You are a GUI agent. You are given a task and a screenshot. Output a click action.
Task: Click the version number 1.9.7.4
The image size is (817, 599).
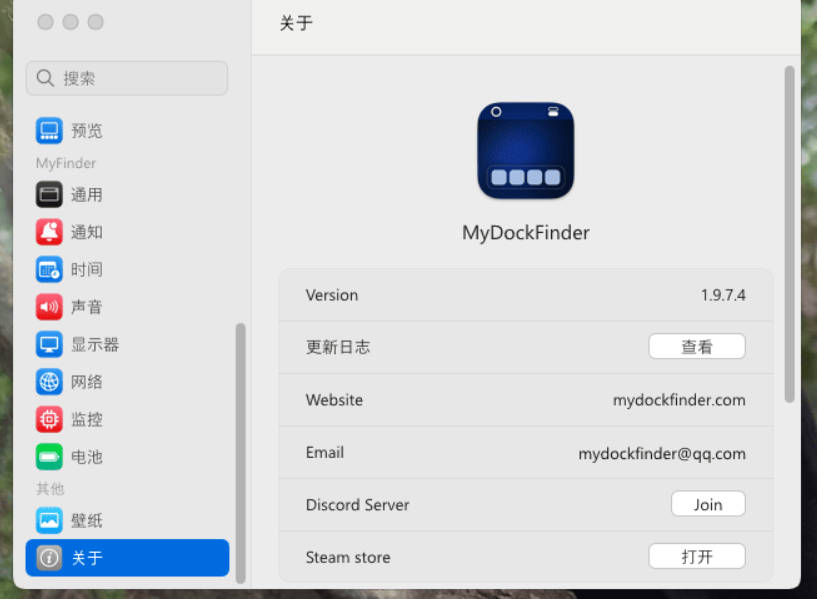(723, 295)
